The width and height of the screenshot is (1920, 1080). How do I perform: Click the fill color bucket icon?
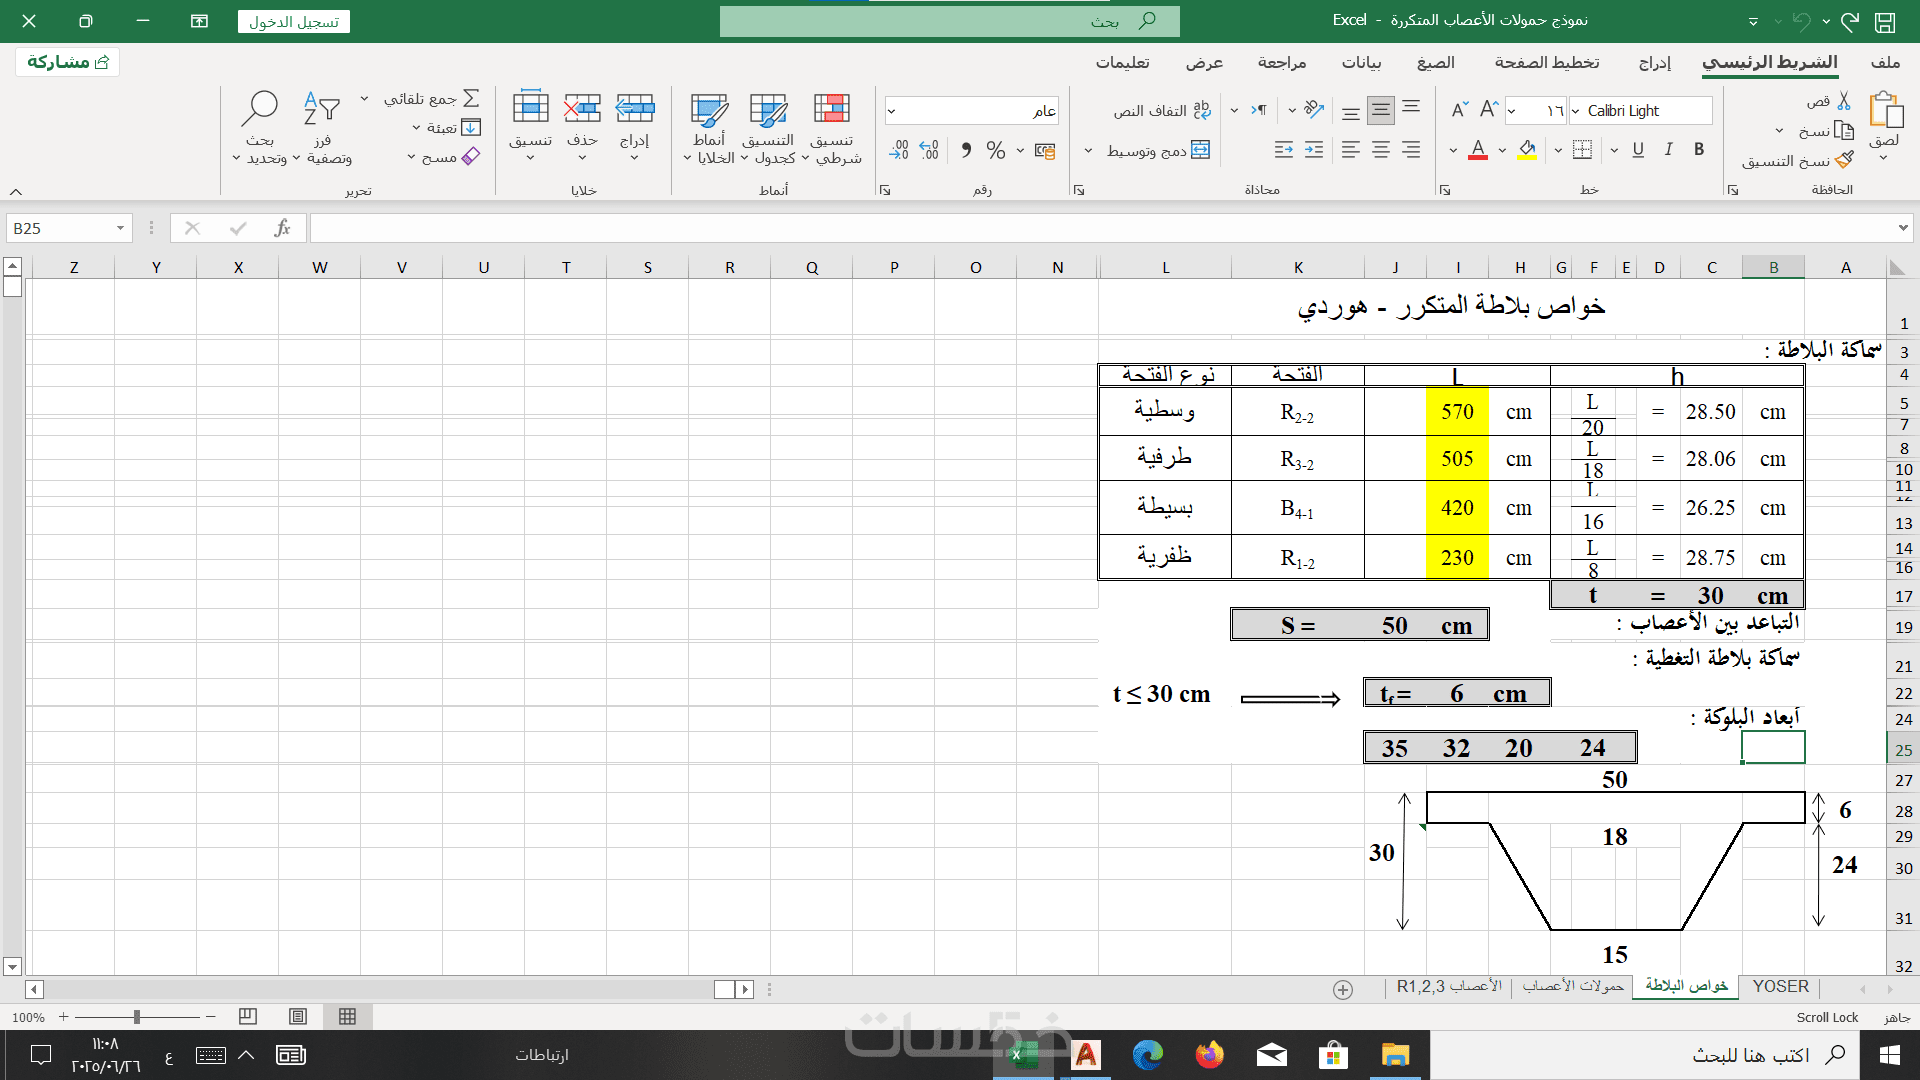pos(1526,150)
